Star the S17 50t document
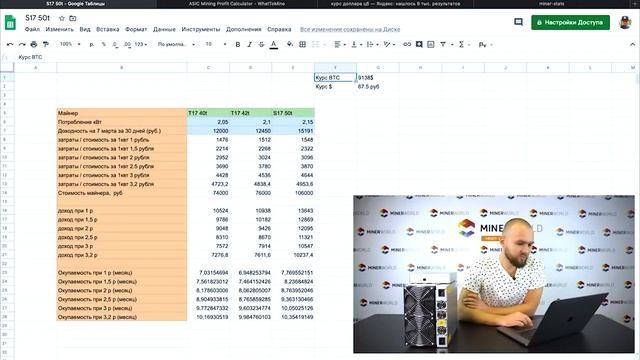Screen dimensions: 640x360 (x=62, y=18)
